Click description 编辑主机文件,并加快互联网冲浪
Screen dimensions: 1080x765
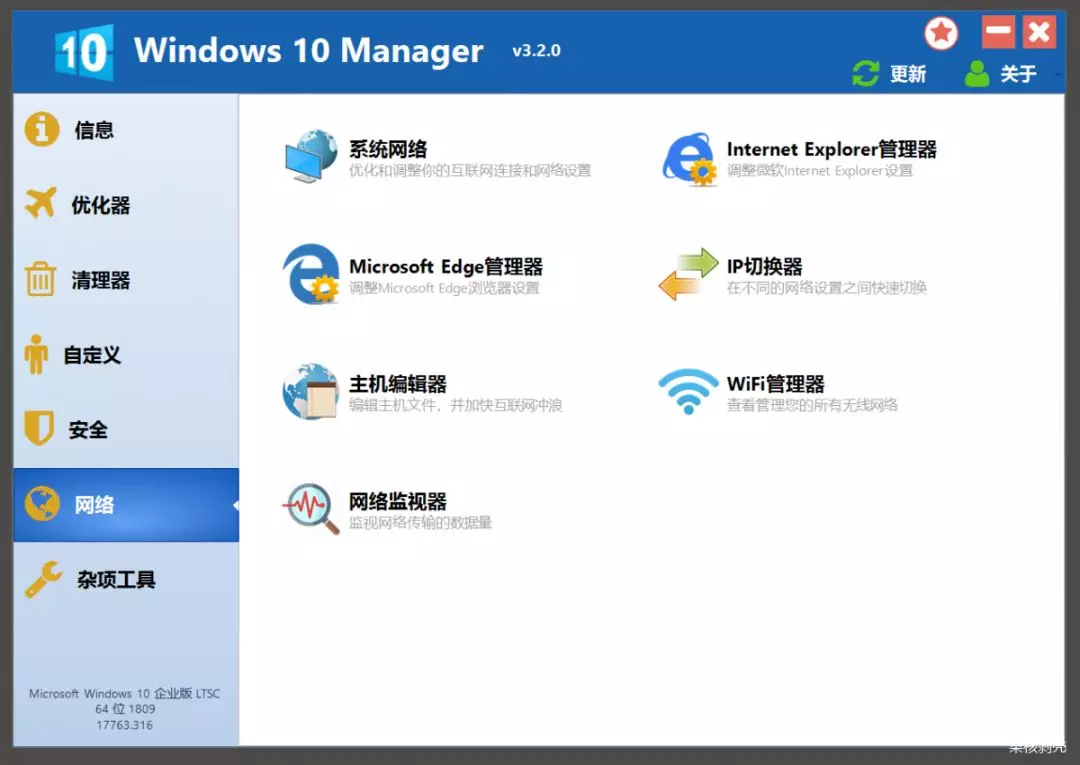coord(455,405)
